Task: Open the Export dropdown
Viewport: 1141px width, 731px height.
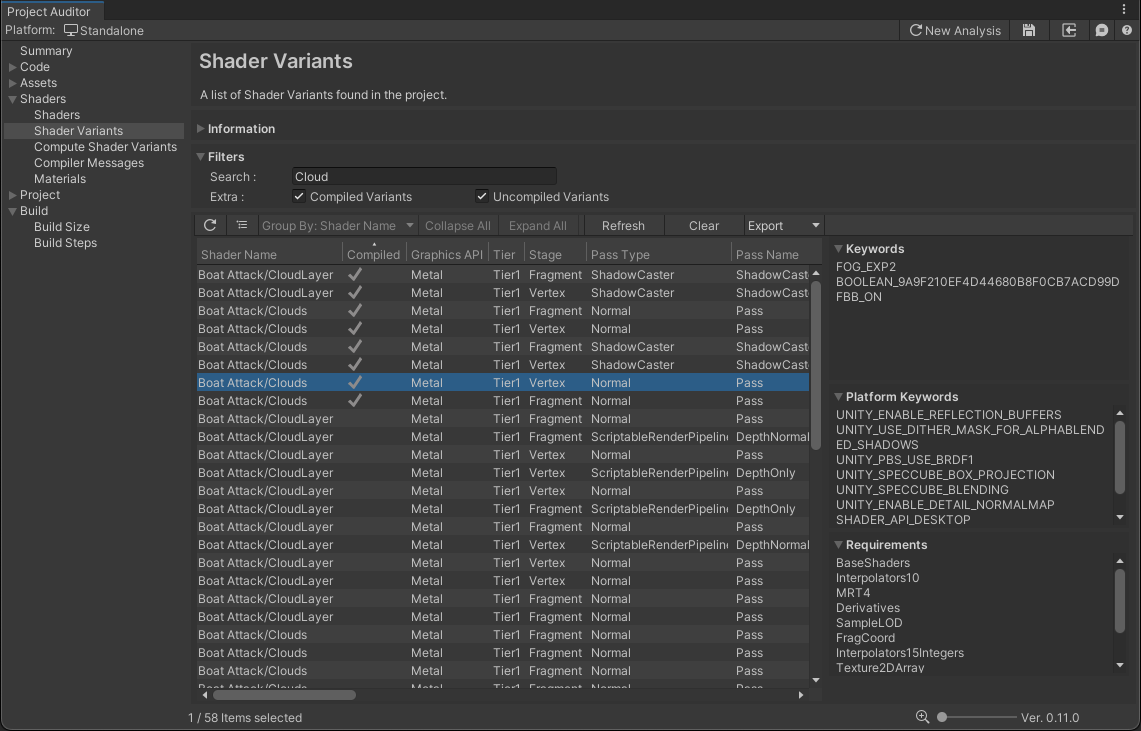Action: point(783,226)
